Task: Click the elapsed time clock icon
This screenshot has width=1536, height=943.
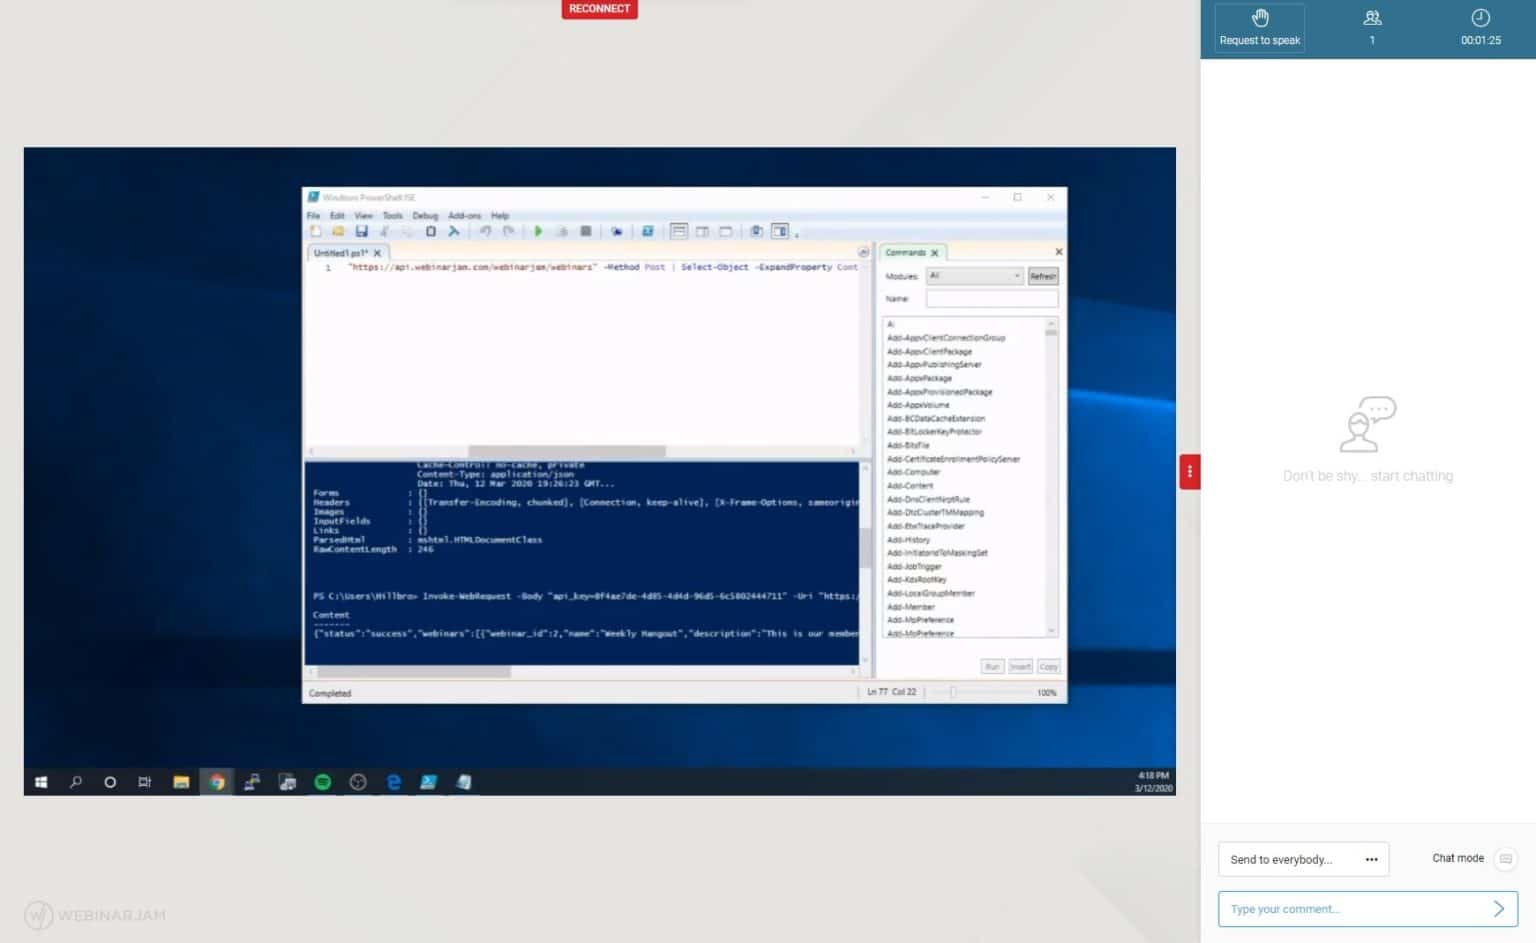Action: [x=1480, y=18]
